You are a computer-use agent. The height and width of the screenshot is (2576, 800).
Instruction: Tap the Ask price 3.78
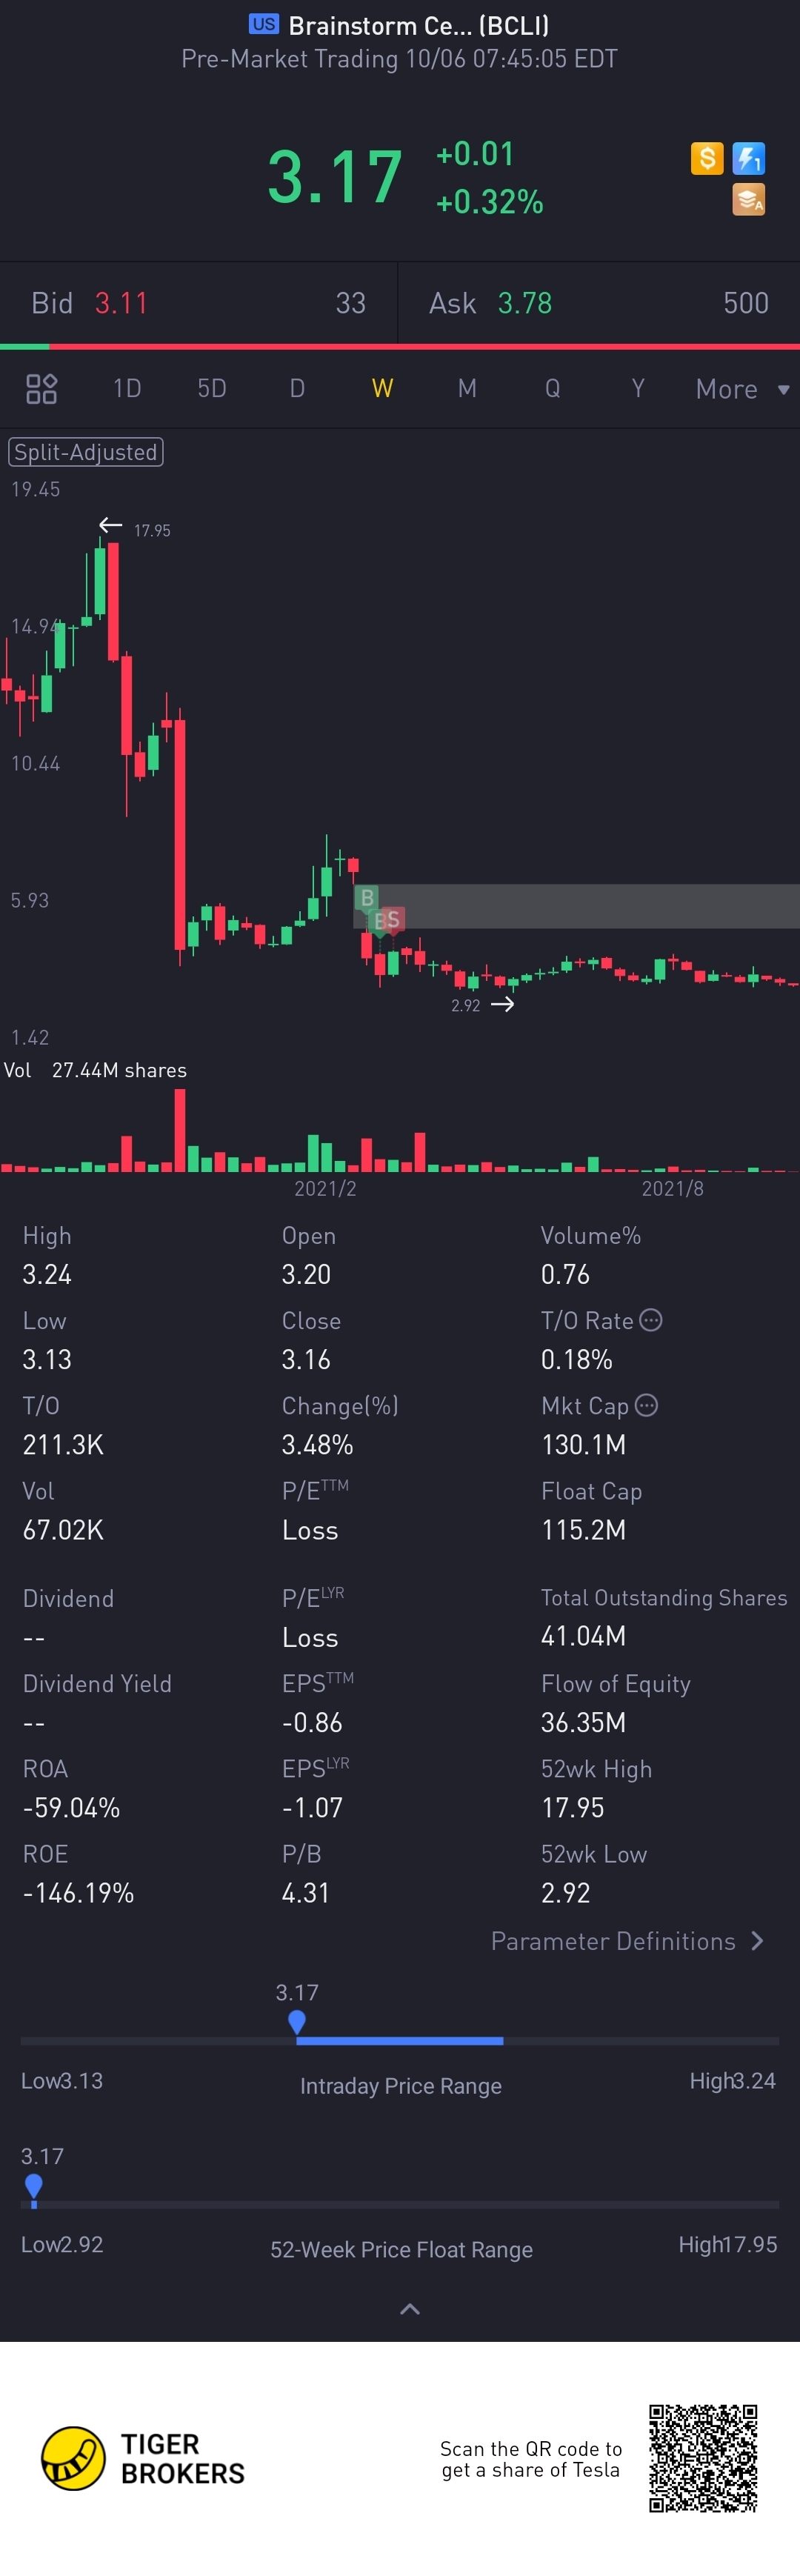(x=525, y=303)
